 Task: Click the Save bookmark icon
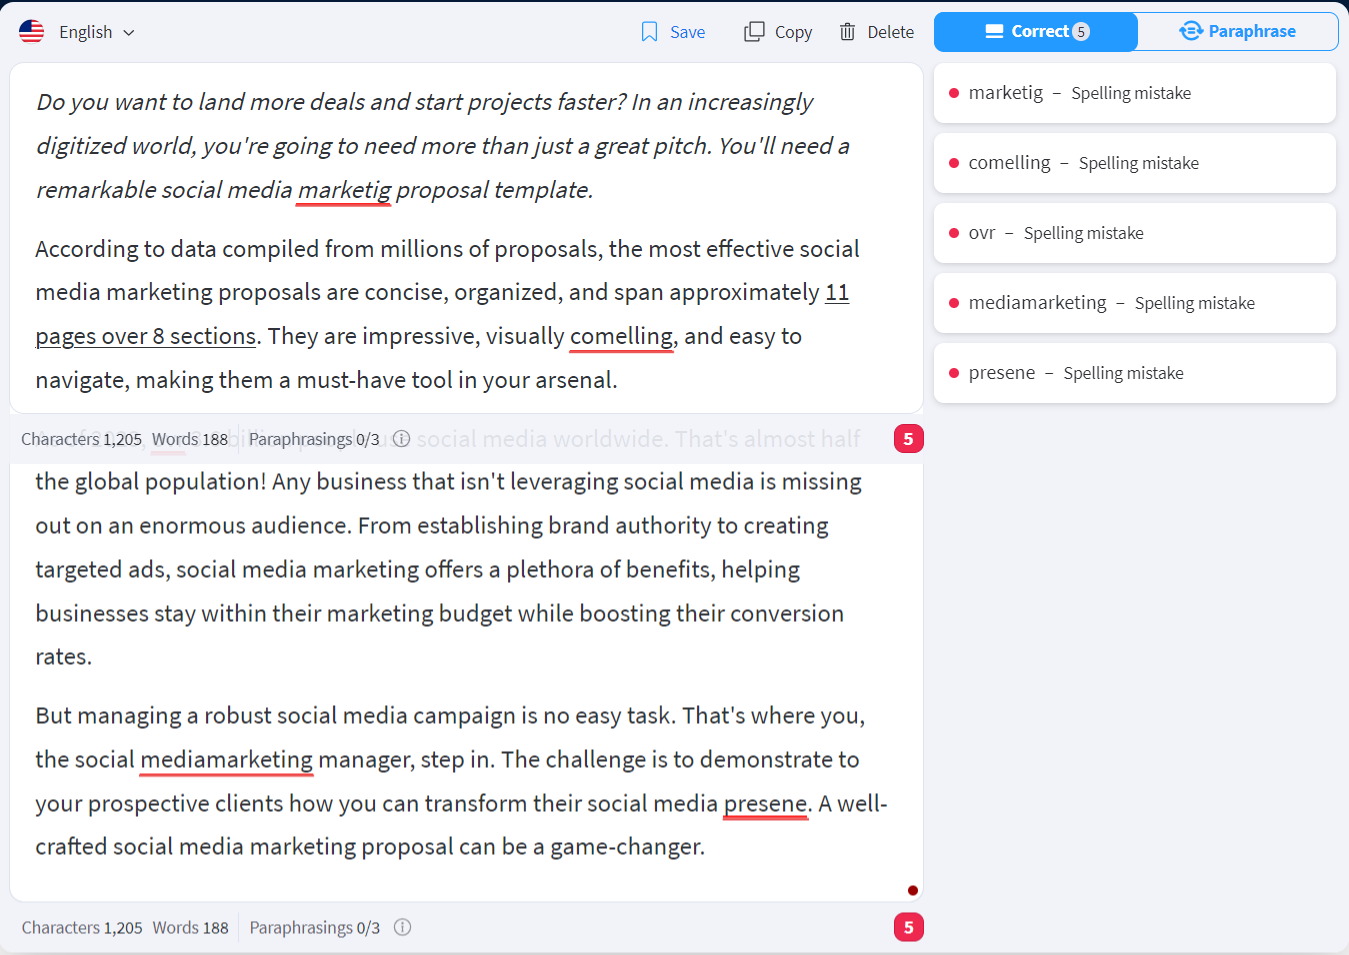[x=649, y=32]
